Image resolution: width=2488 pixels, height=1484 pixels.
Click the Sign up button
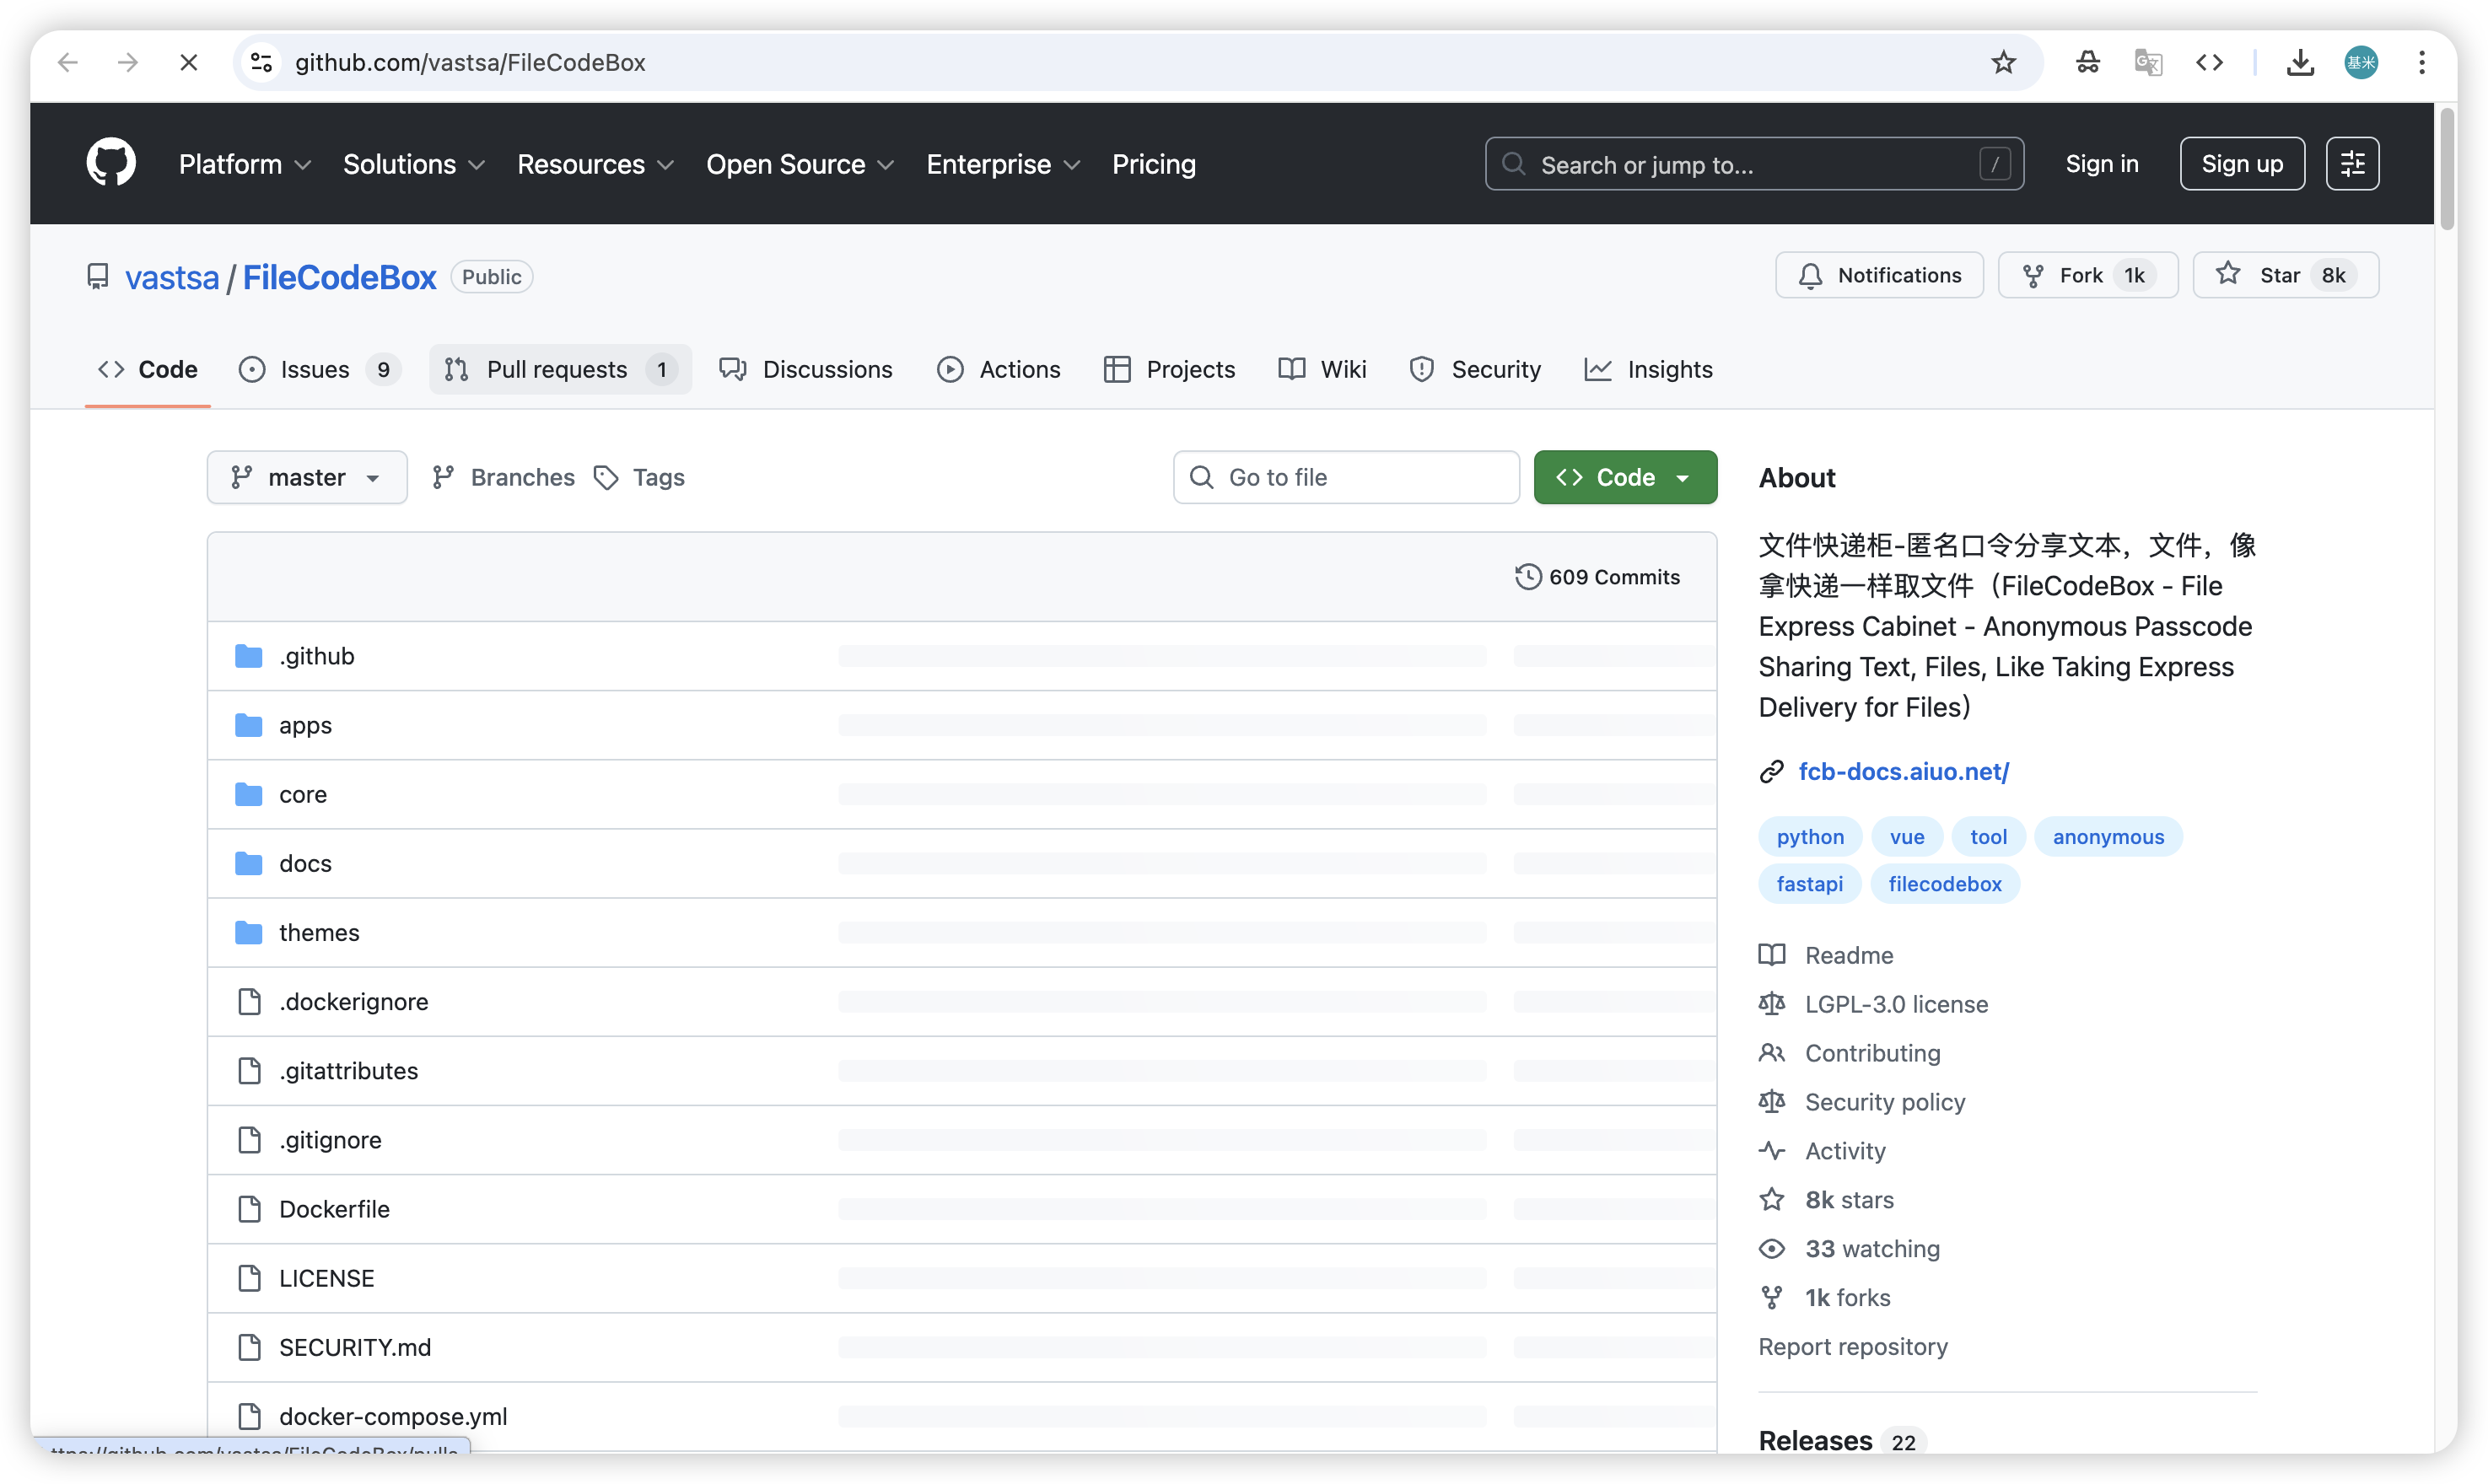click(2242, 163)
